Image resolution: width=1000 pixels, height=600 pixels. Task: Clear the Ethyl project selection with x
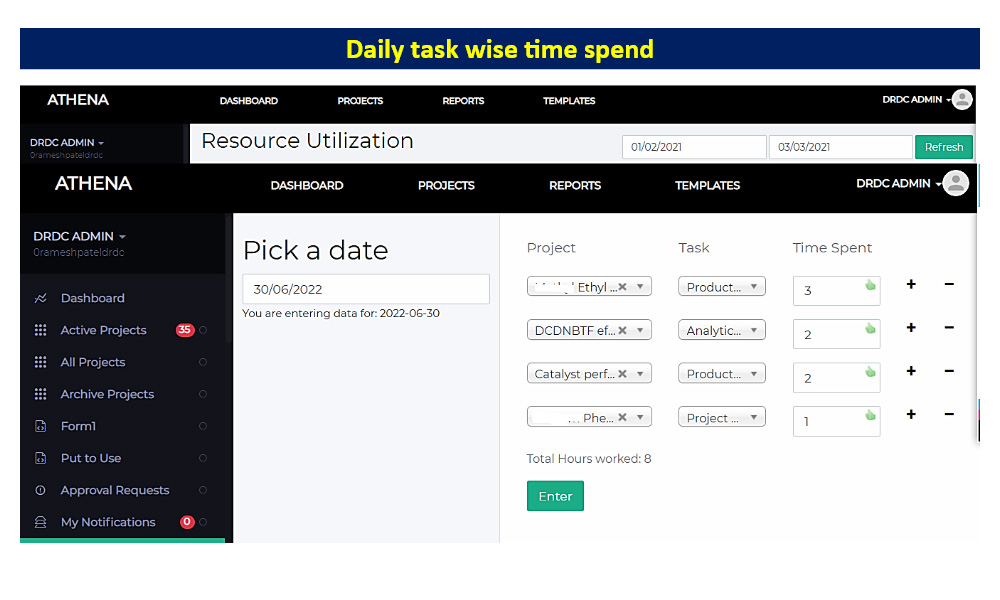coord(622,287)
